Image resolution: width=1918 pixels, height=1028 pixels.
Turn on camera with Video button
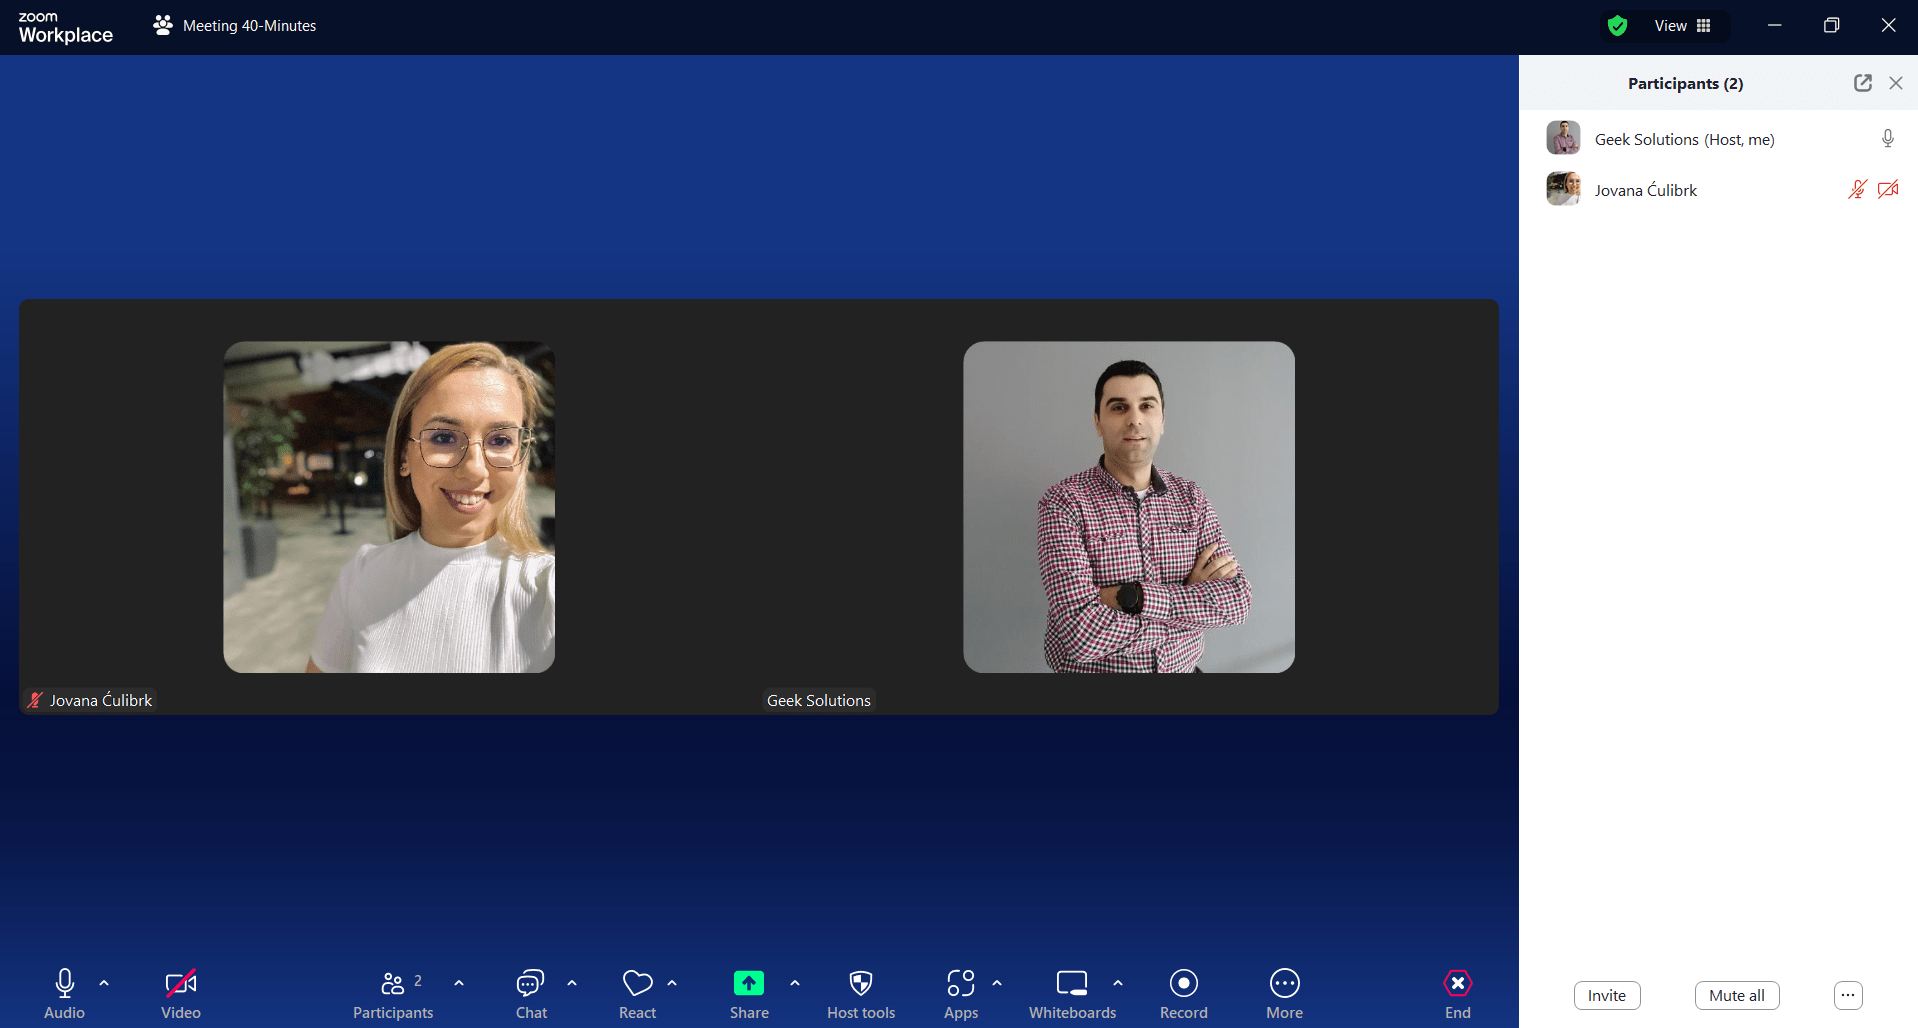tap(181, 985)
